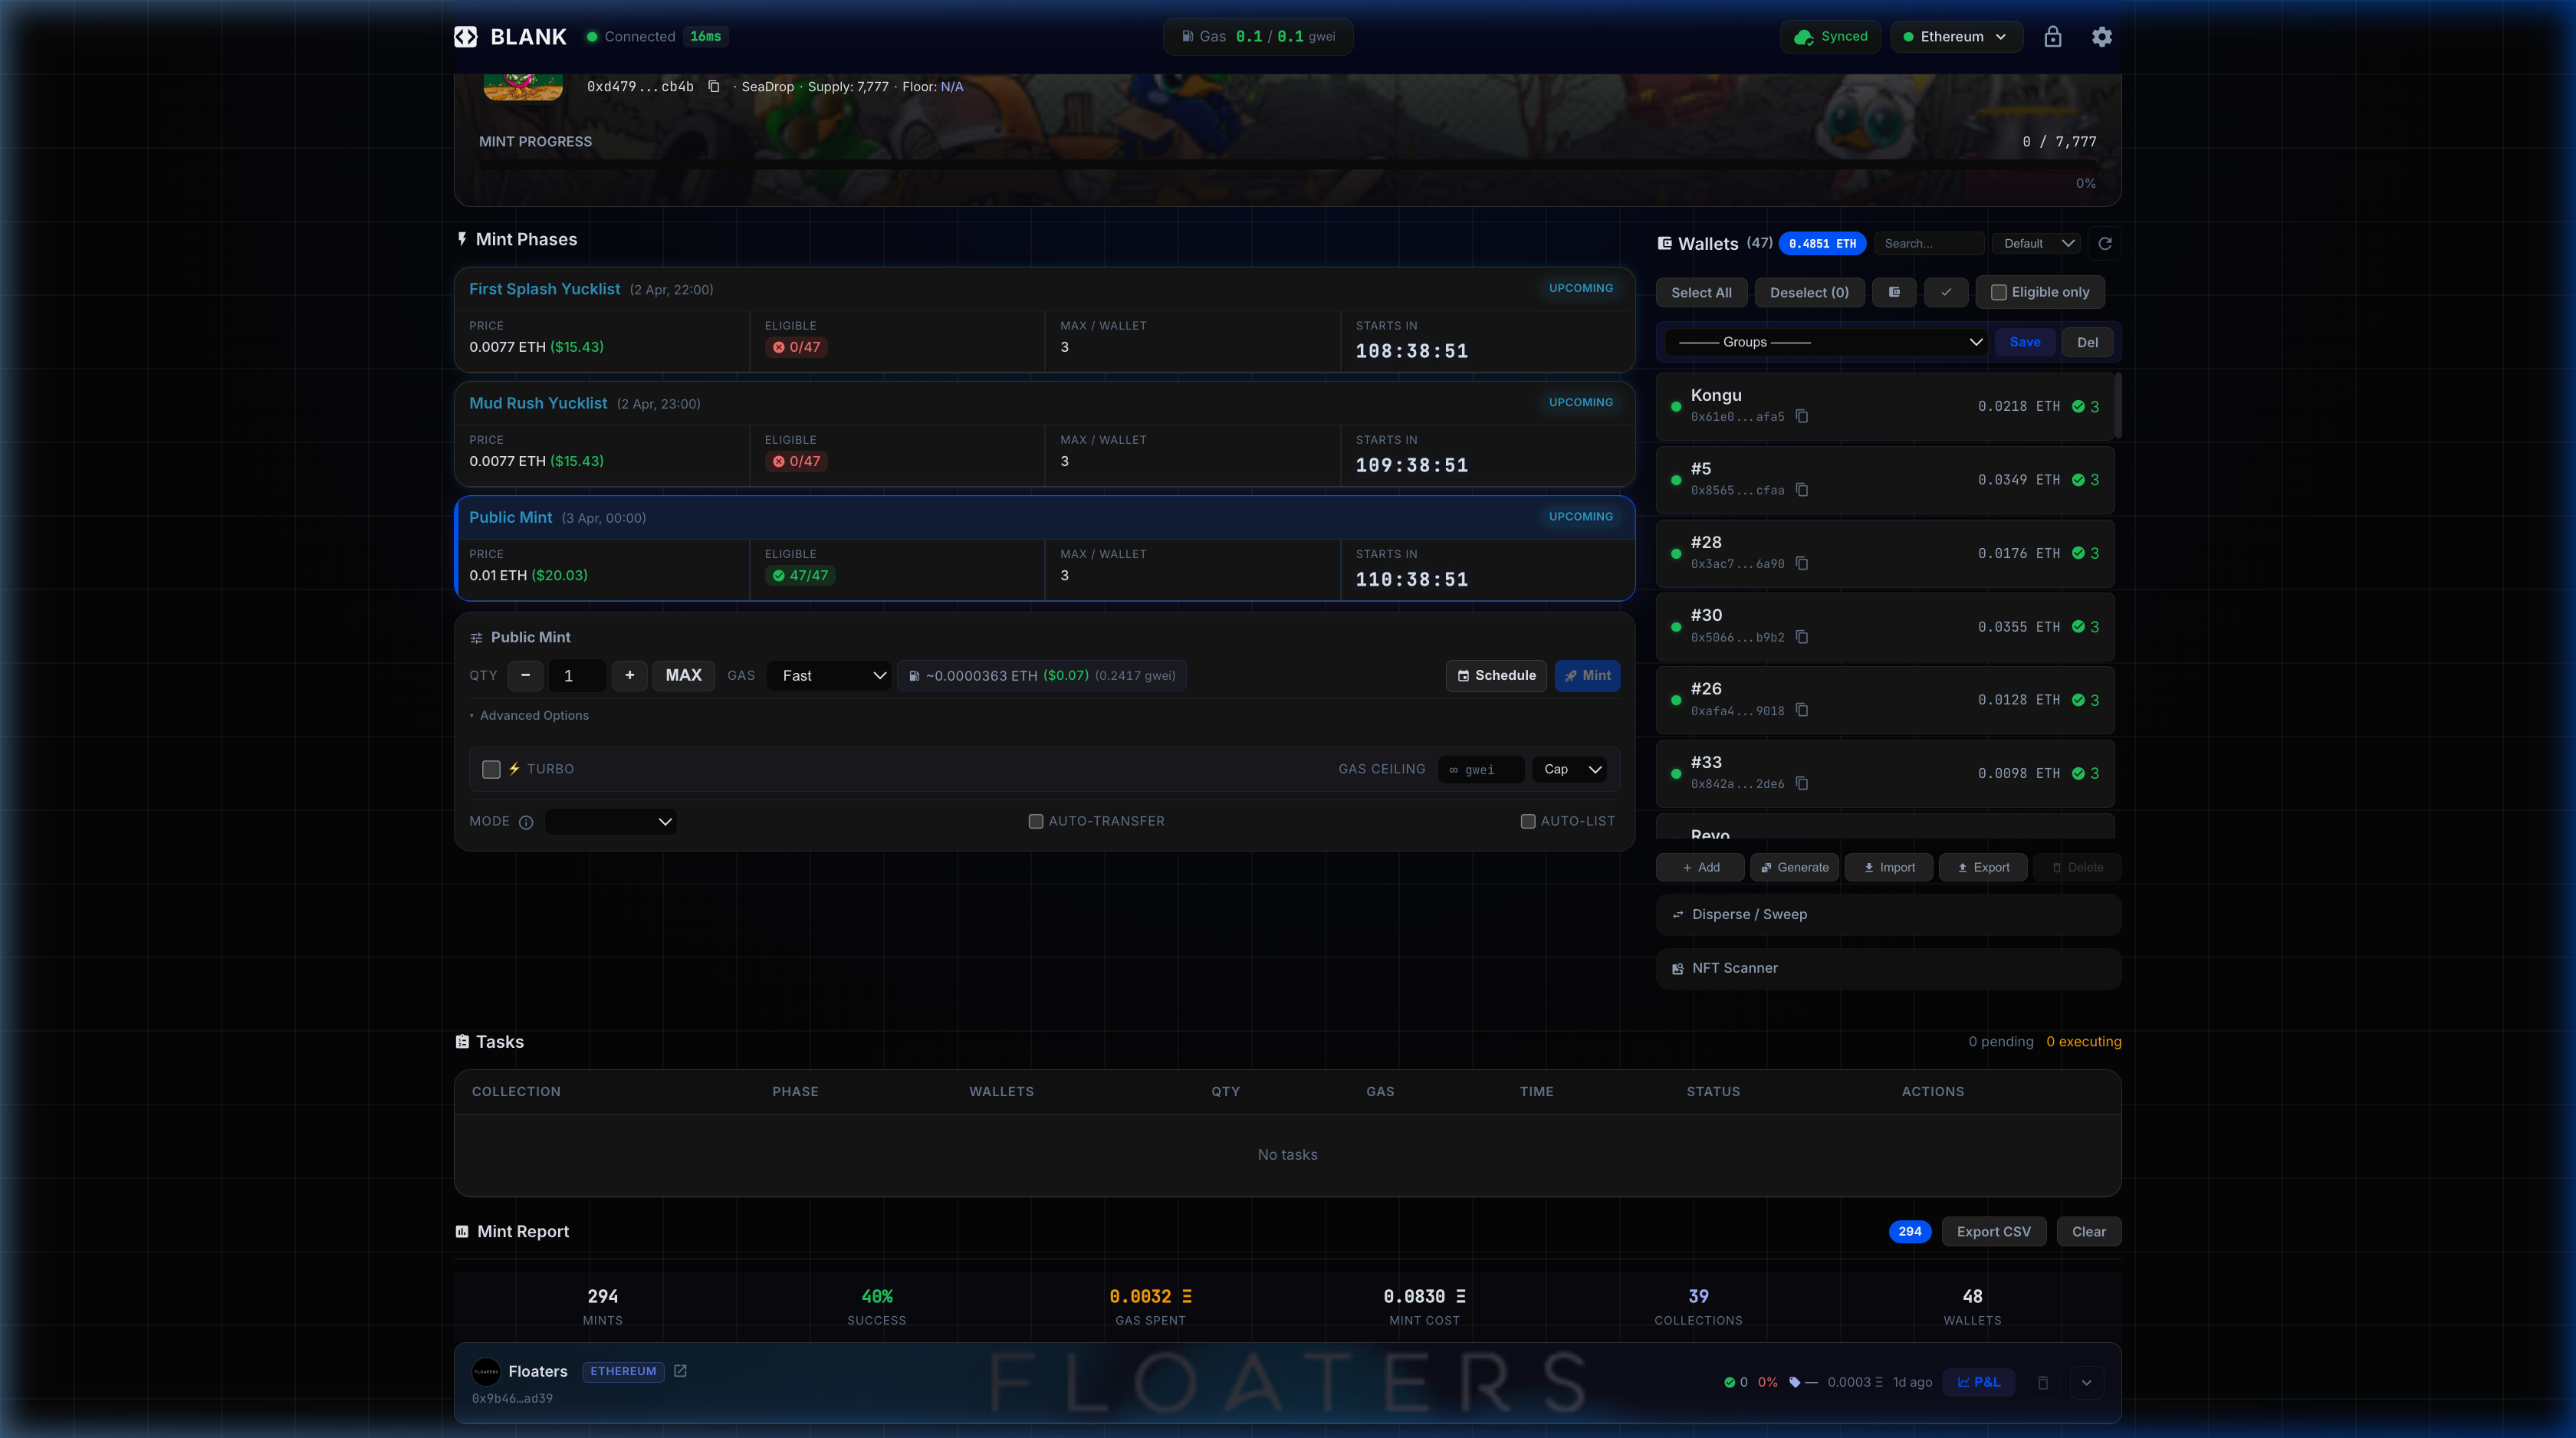
Task: Toggle the TURBO checkbox
Action: (x=491, y=769)
